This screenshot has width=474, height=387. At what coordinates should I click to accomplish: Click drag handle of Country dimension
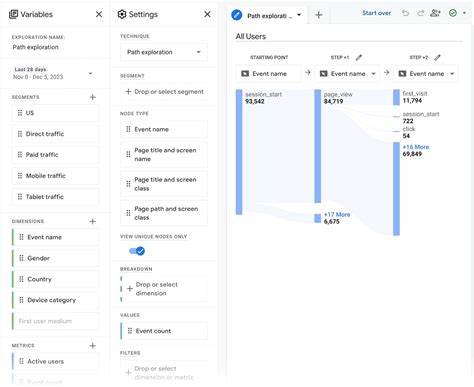tap(21, 279)
